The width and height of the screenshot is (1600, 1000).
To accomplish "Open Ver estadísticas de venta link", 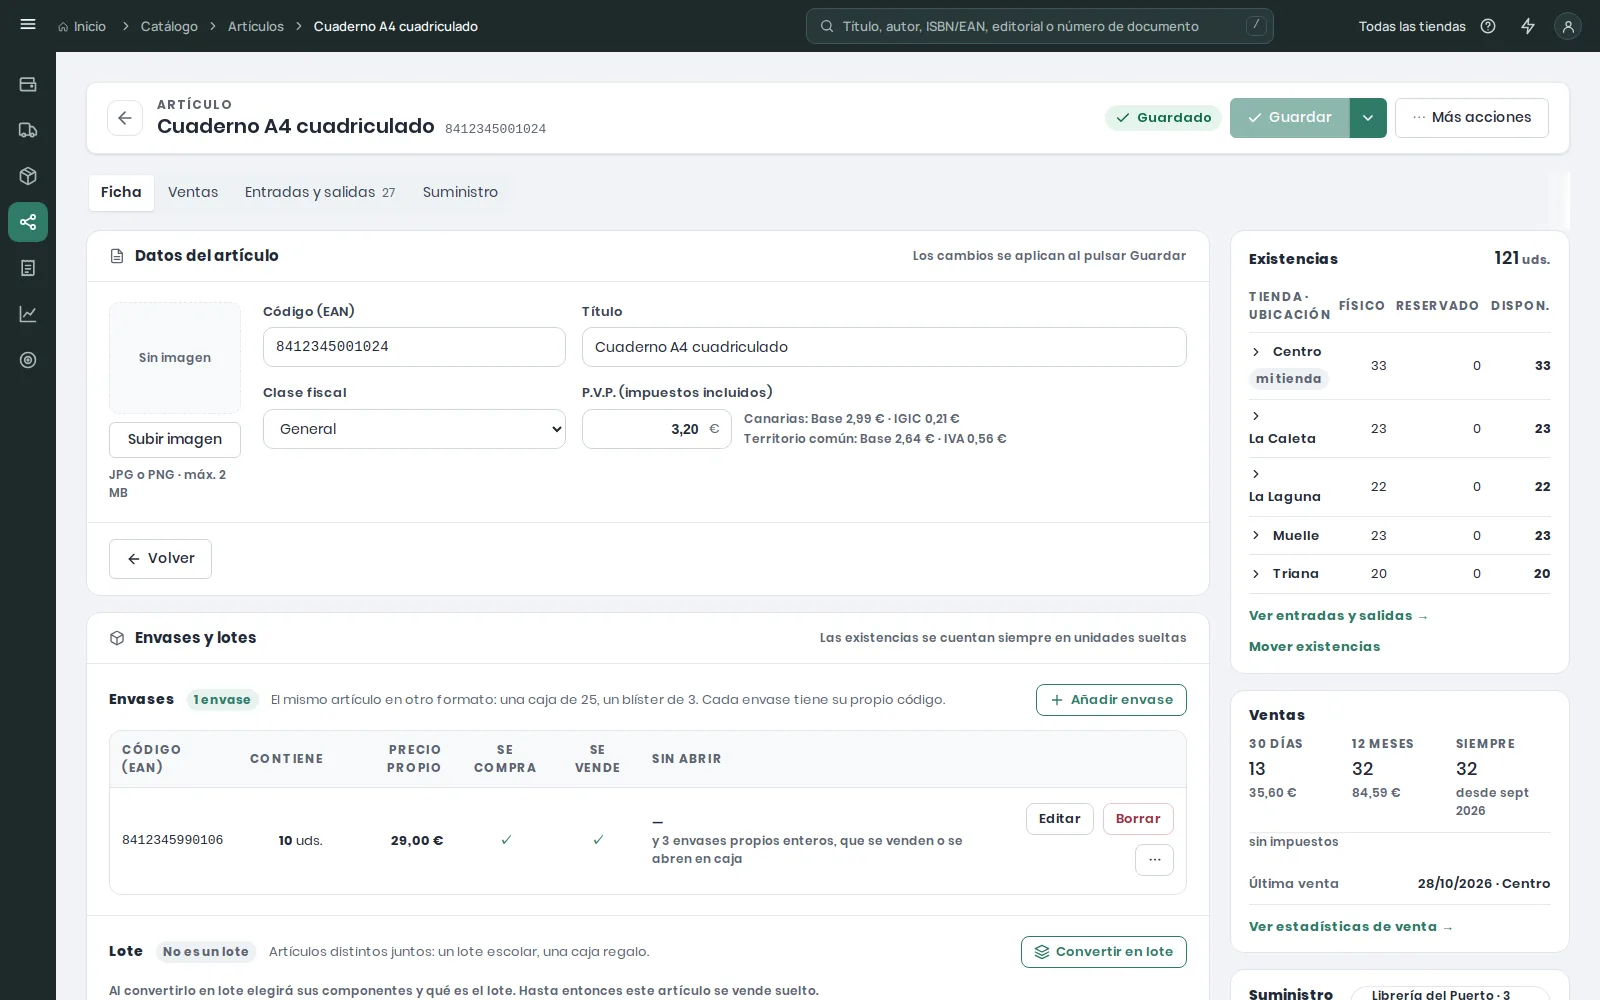I will [x=1351, y=927].
